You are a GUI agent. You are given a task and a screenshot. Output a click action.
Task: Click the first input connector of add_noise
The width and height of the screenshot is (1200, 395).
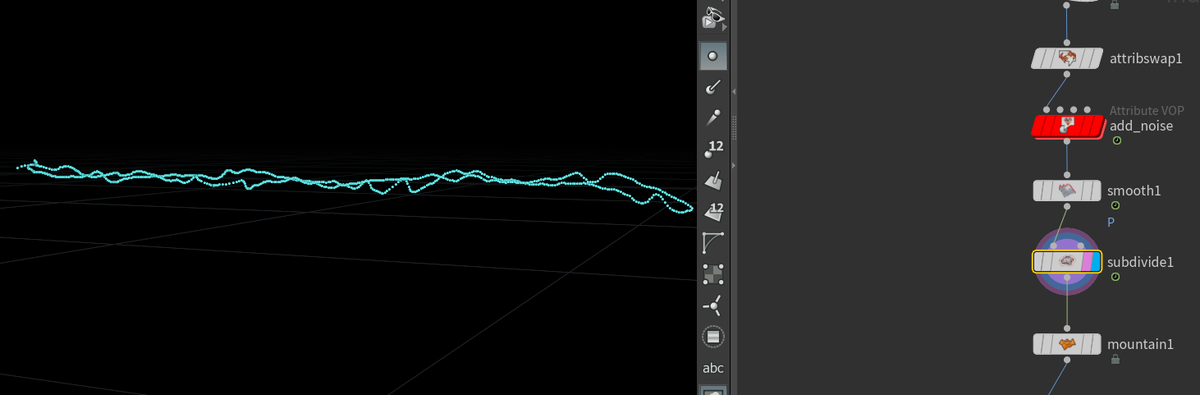point(1046,109)
